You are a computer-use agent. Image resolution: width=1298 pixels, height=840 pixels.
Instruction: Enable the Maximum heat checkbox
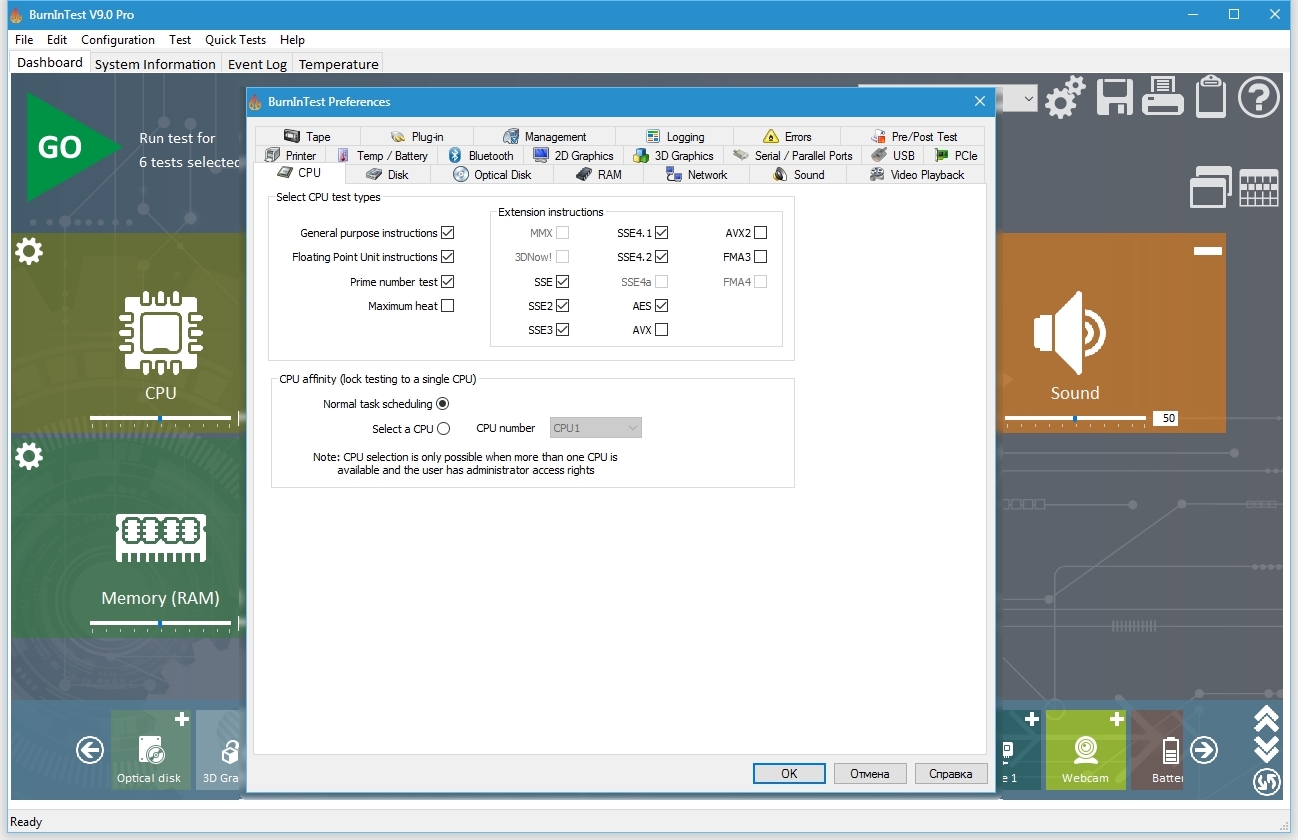tap(447, 306)
